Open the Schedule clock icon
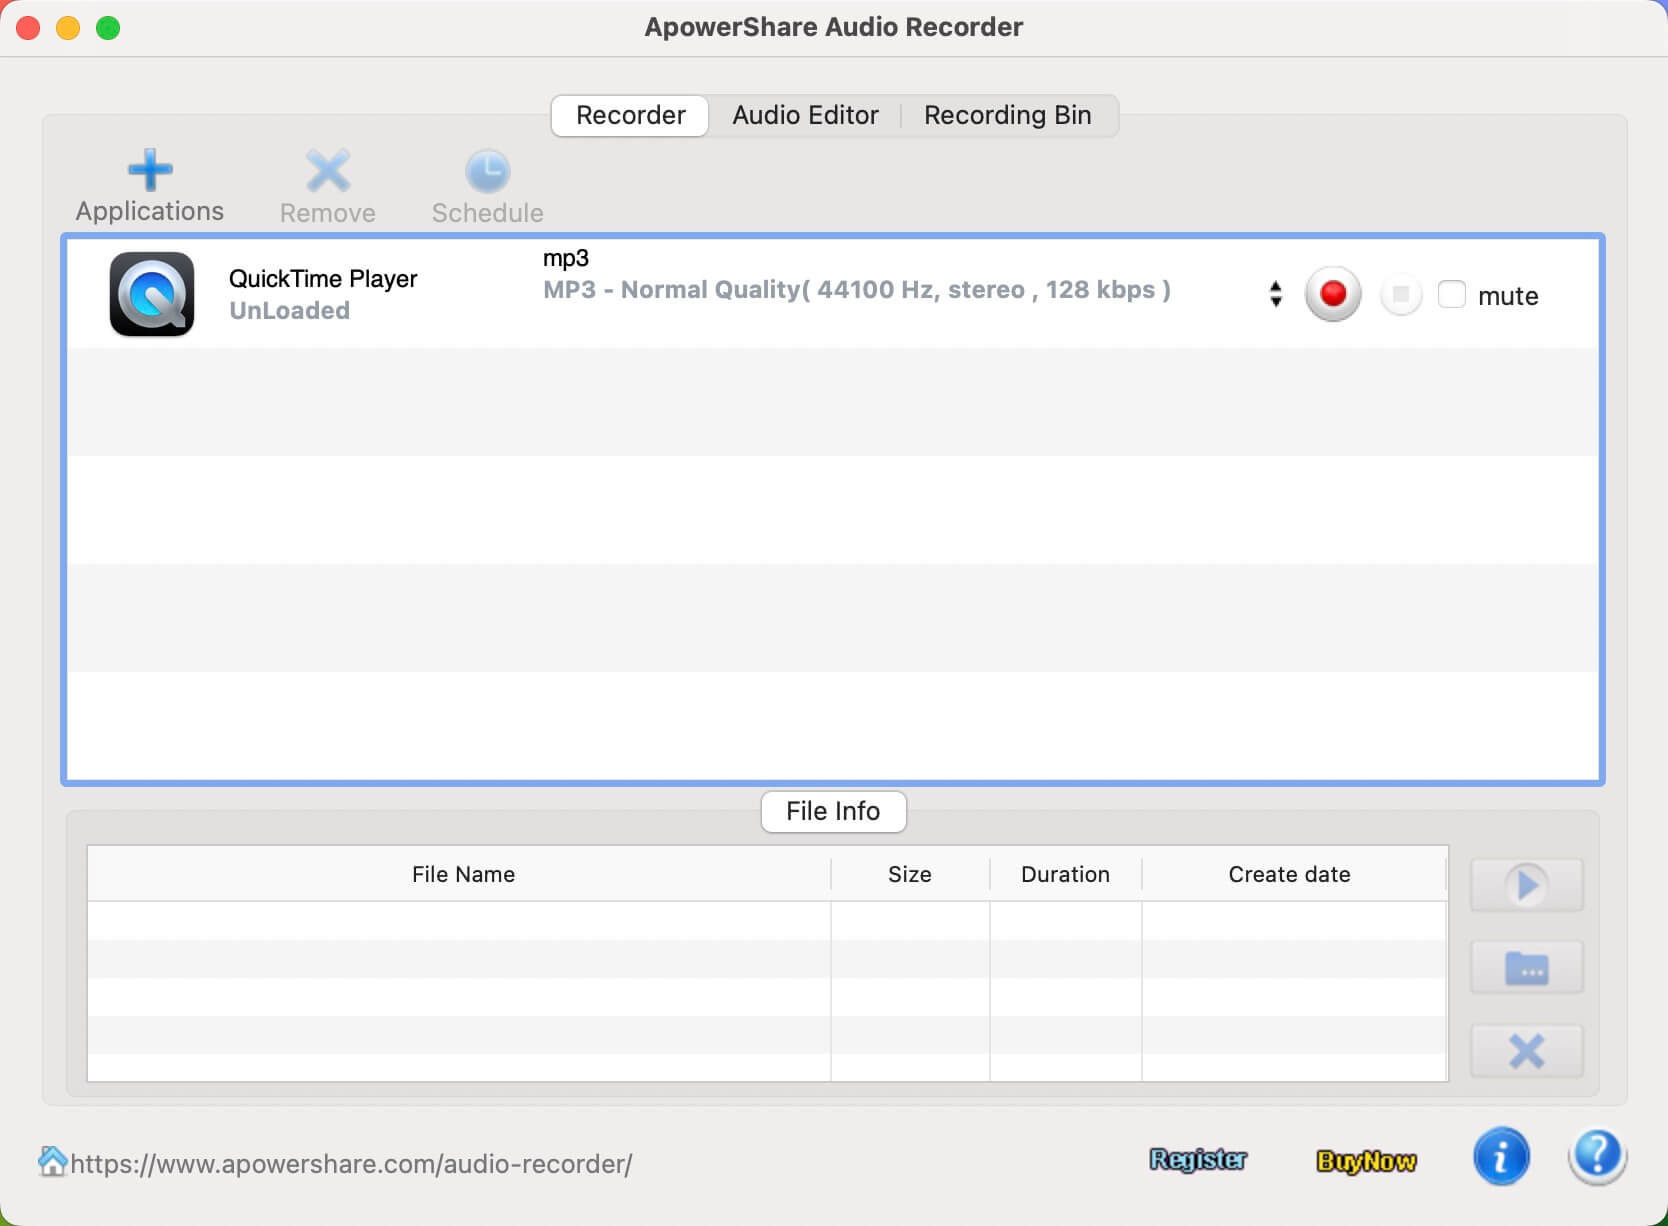 click(x=487, y=171)
